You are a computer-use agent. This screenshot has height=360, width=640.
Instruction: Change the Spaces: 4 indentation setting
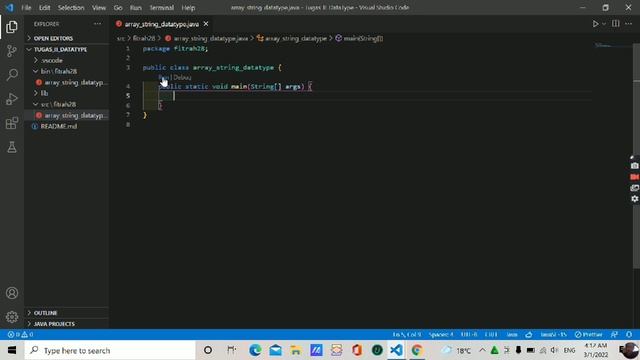coord(441,335)
